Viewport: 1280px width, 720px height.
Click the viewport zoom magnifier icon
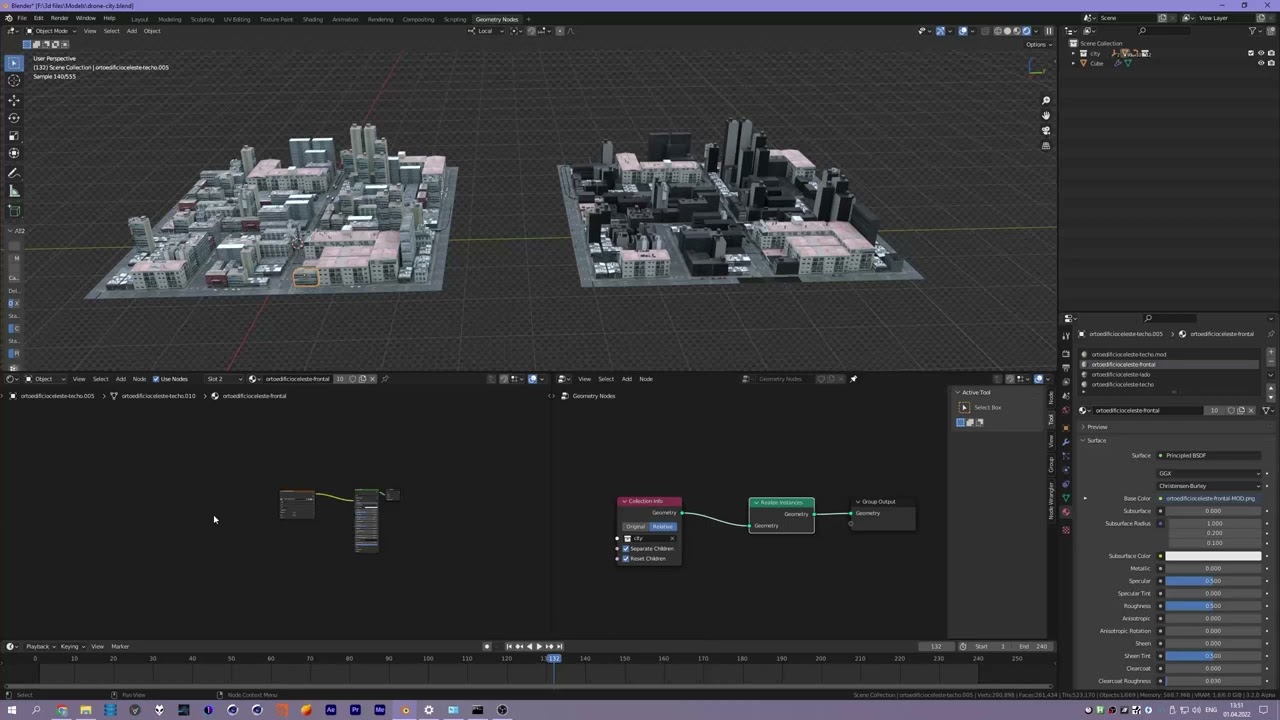[1046, 100]
